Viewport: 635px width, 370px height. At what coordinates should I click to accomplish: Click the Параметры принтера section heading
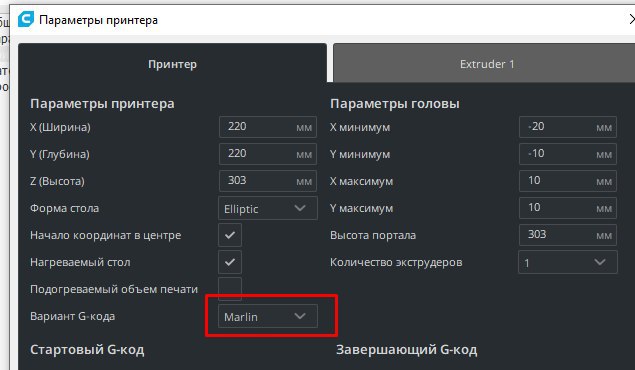(x=102, y=104)
